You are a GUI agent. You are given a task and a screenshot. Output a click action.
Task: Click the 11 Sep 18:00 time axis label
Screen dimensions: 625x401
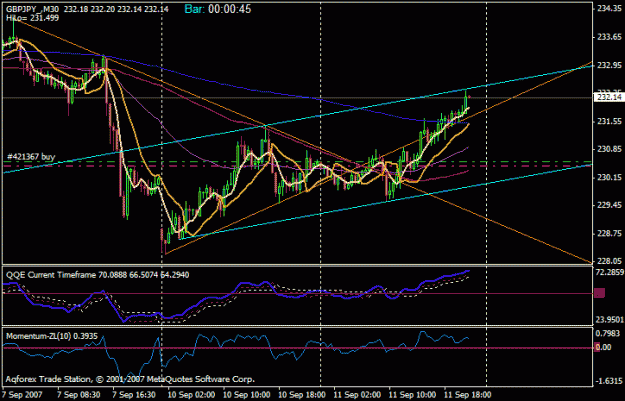click(468, 395)
